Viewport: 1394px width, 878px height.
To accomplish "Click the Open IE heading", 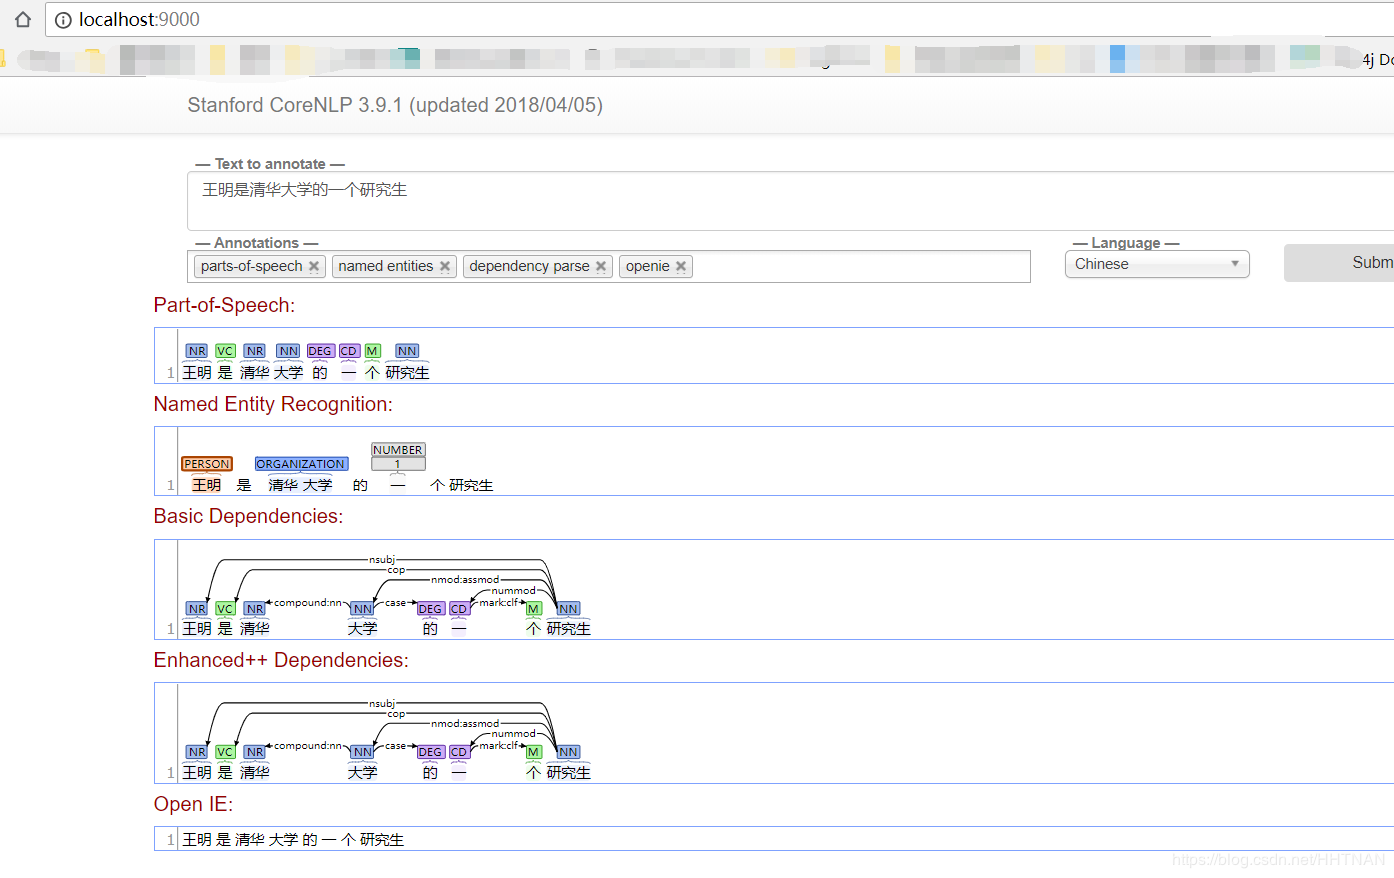I will tap(193, 804).
